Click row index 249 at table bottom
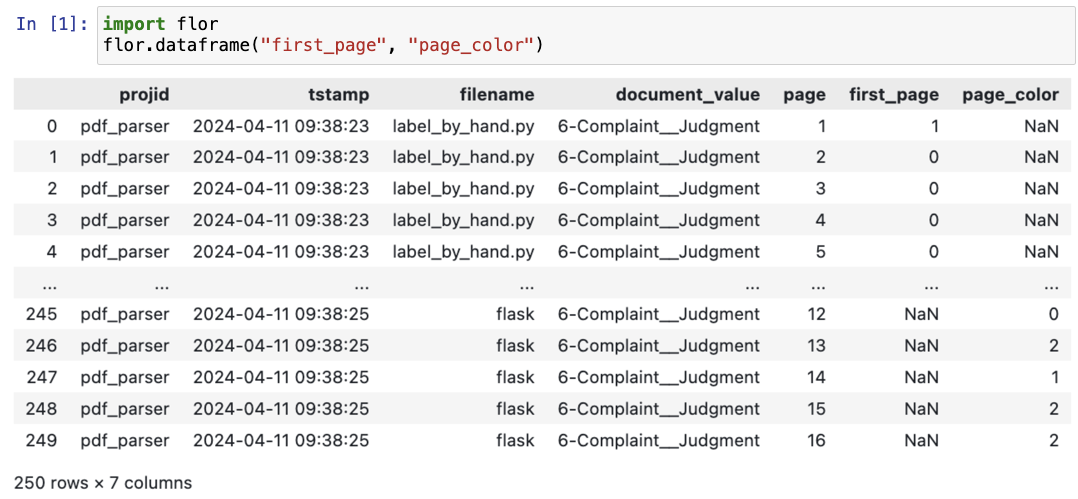 41,440
